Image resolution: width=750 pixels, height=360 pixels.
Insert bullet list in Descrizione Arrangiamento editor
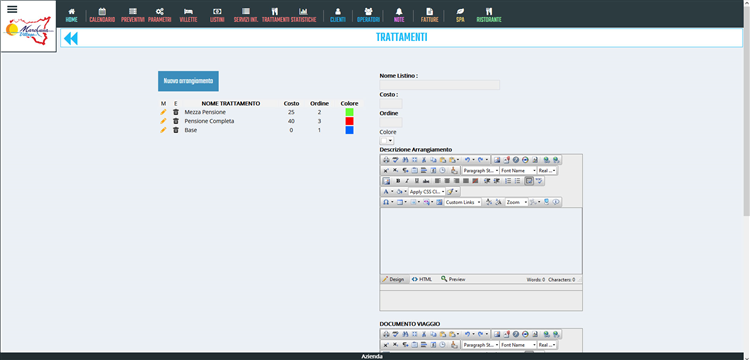(517, 181)
